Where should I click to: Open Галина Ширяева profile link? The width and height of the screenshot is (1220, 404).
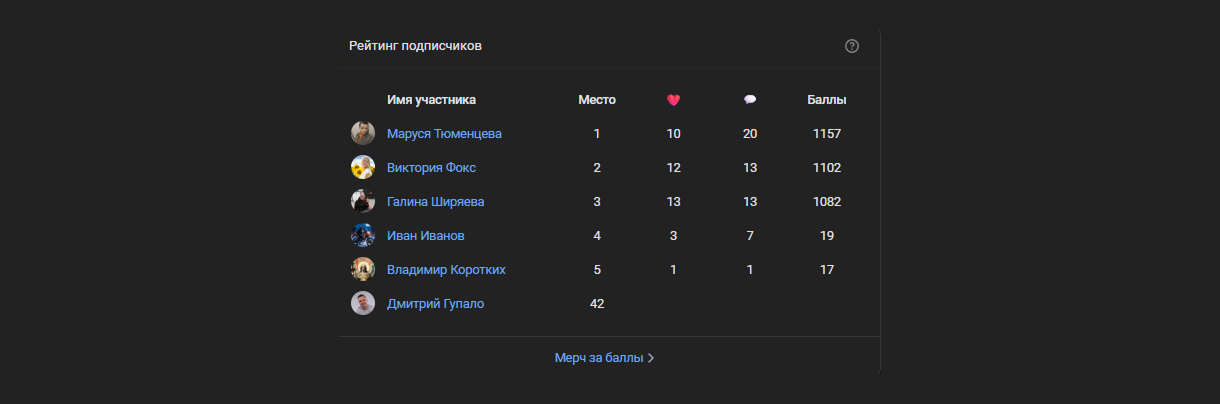click(x=435, y=202)
